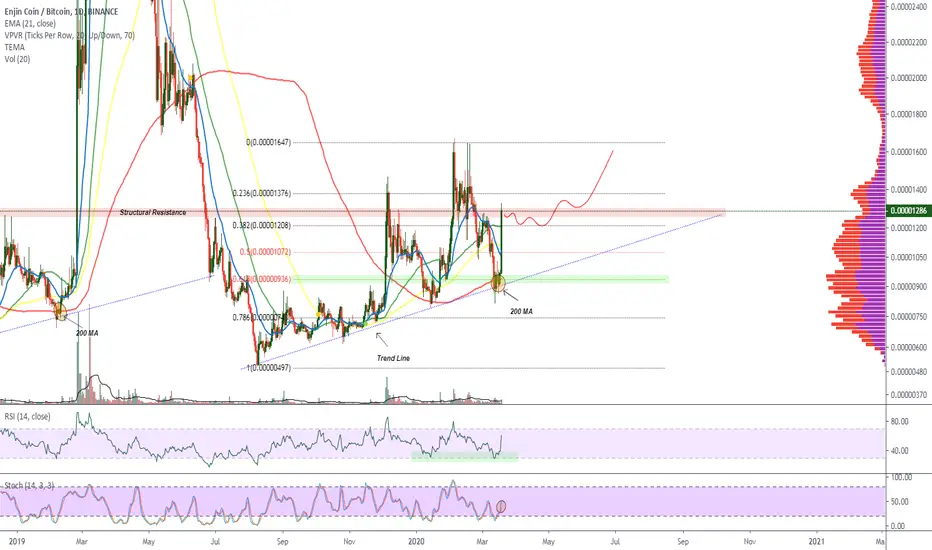Select the orange circle marker on early-2019 200 MA
The height and width of the screenshot is (550, 932).
point(59,311)
